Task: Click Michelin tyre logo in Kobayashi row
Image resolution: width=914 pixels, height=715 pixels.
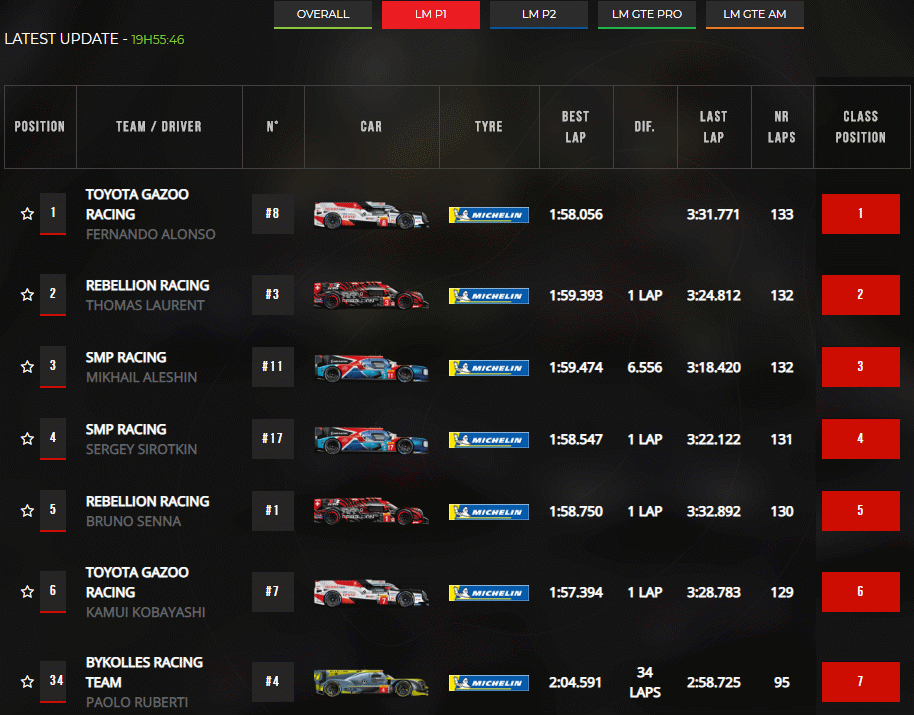Action: pyautogui.click(x=488, y=593)
